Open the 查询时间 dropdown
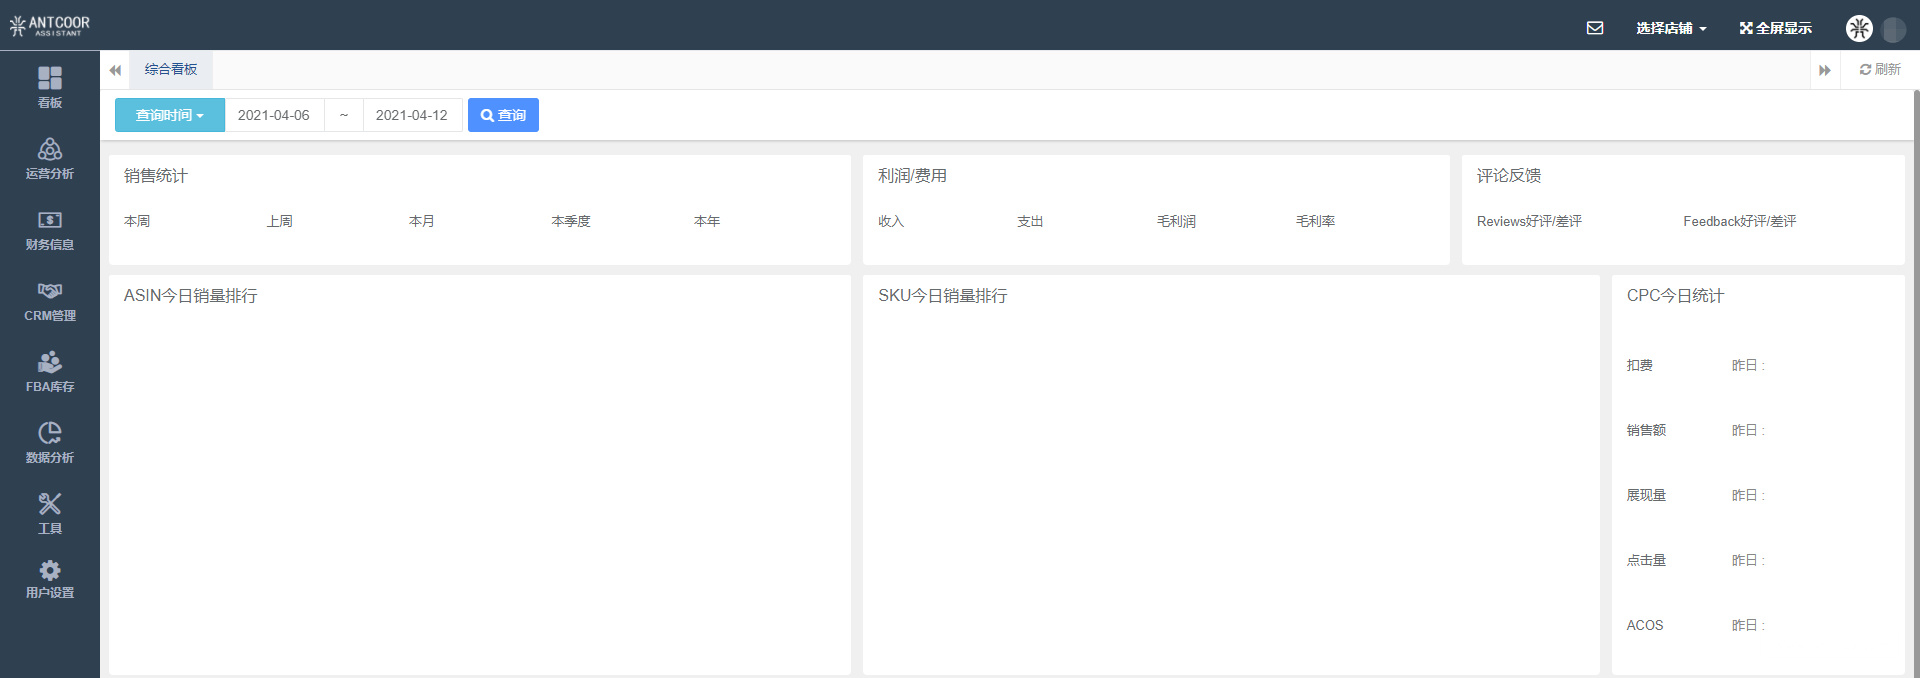The width and height of the screenshot is (1920, 678). (170, 115)
